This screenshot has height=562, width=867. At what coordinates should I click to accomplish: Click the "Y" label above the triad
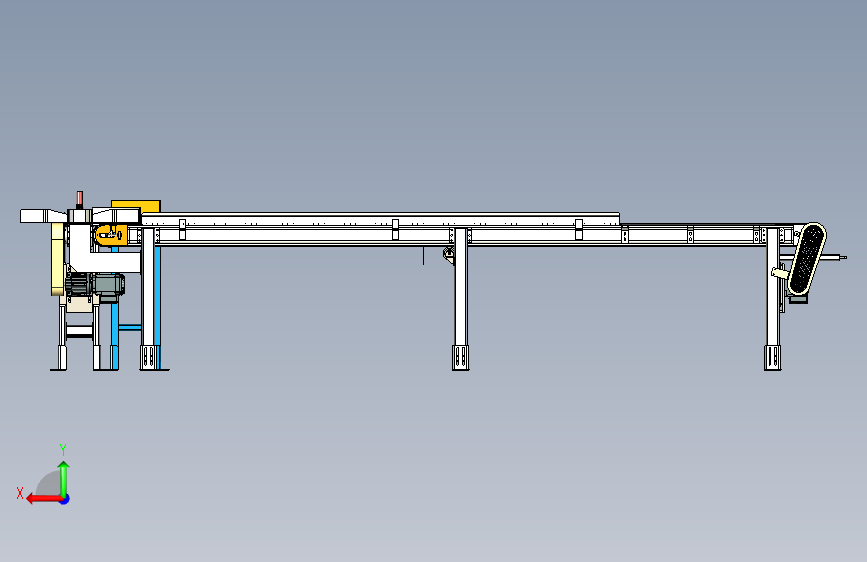(x=63, y=449)
